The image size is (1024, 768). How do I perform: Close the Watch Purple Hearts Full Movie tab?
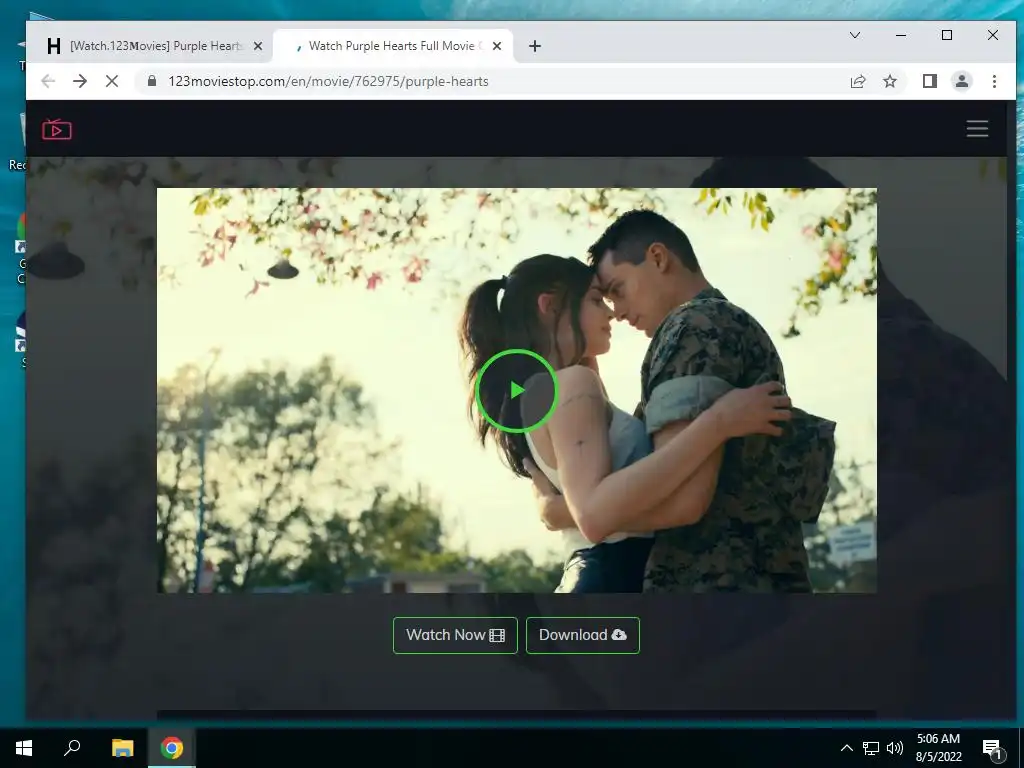497,46
